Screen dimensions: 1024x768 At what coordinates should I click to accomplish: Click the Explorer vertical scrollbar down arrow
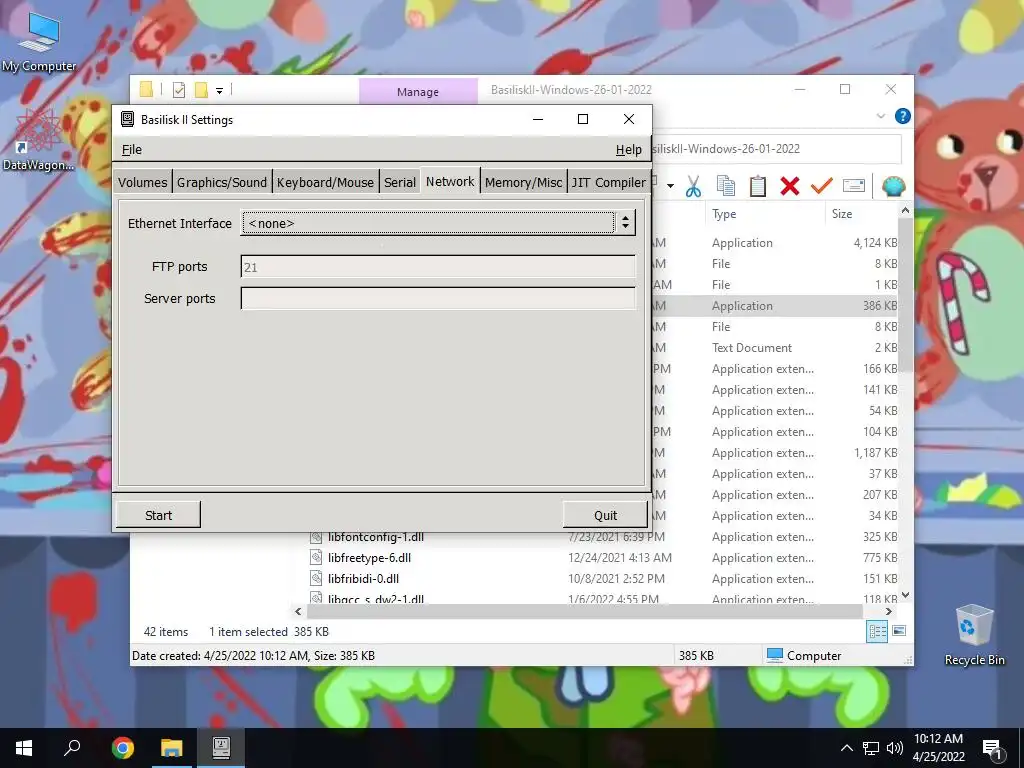[x=905, y=595]
